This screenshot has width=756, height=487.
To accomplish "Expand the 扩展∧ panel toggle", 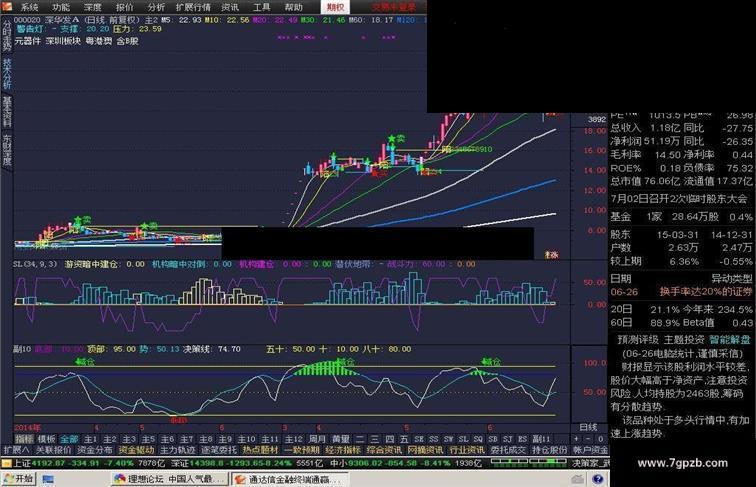I will click(x=16, y=450).
